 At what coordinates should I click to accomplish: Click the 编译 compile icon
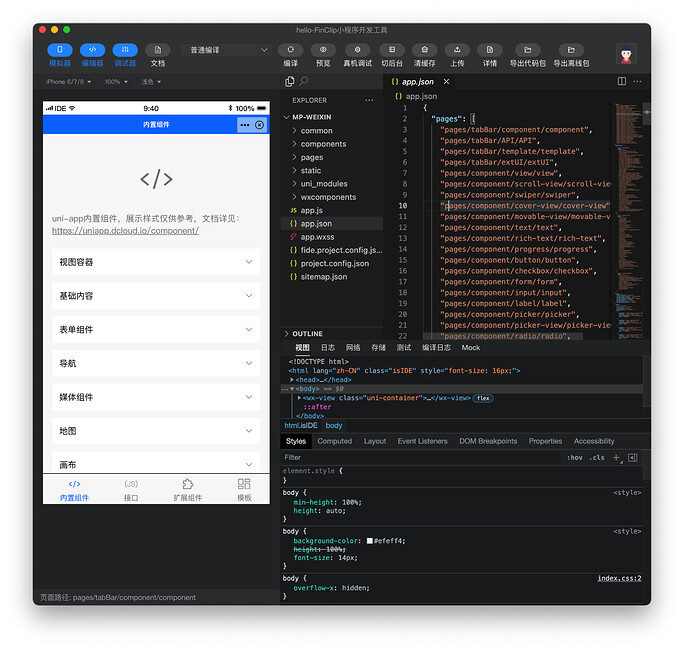click(291, 50)
